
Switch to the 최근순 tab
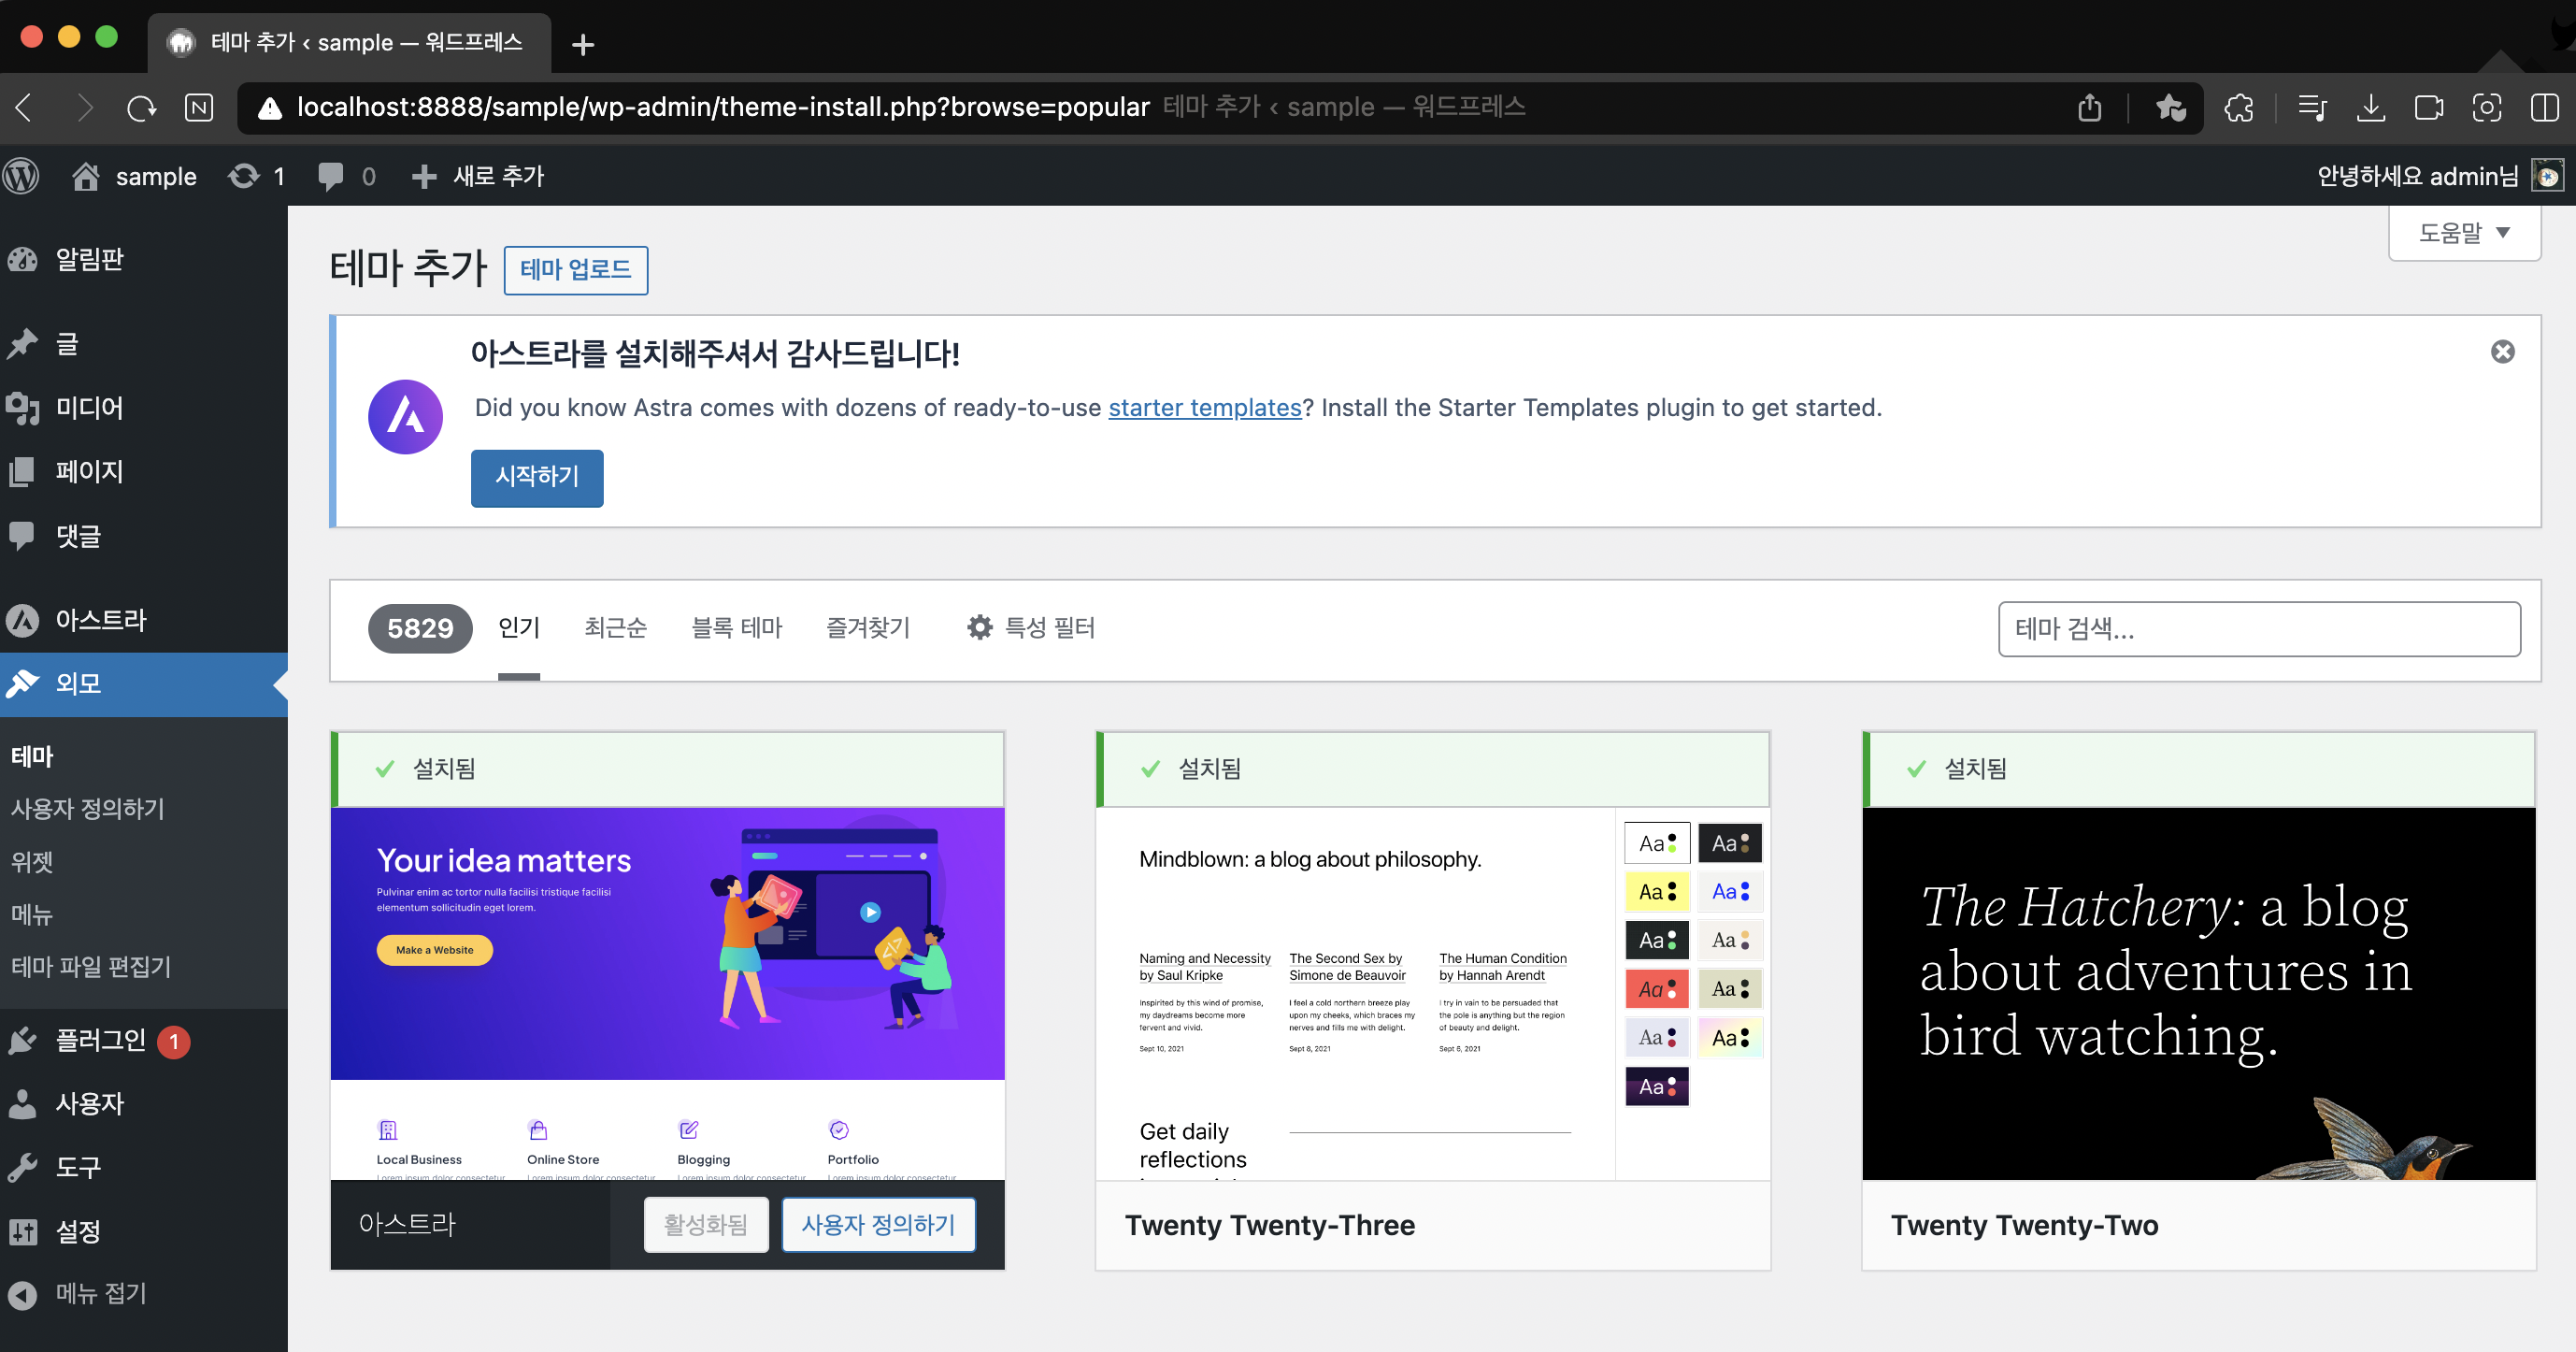tap(615, 627)
